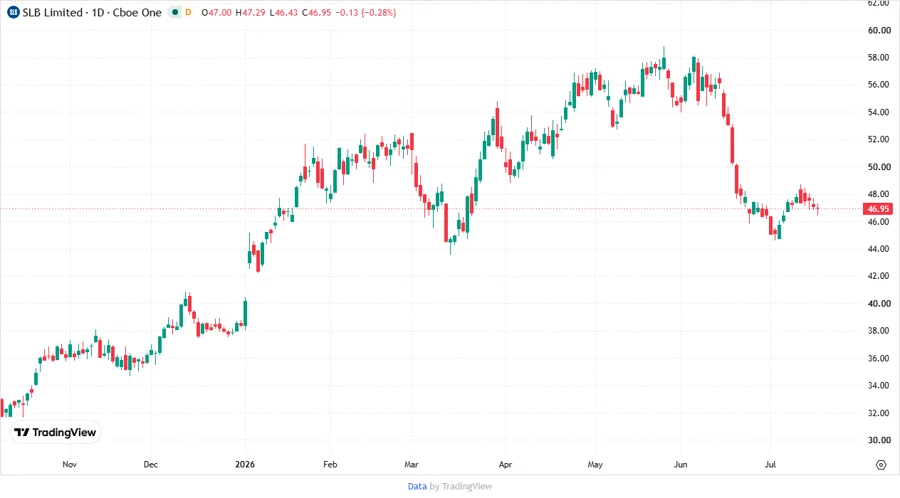Click the 40.00 price axis label
The width and height of the screenshot is (900, 498).
click(879, 304)
